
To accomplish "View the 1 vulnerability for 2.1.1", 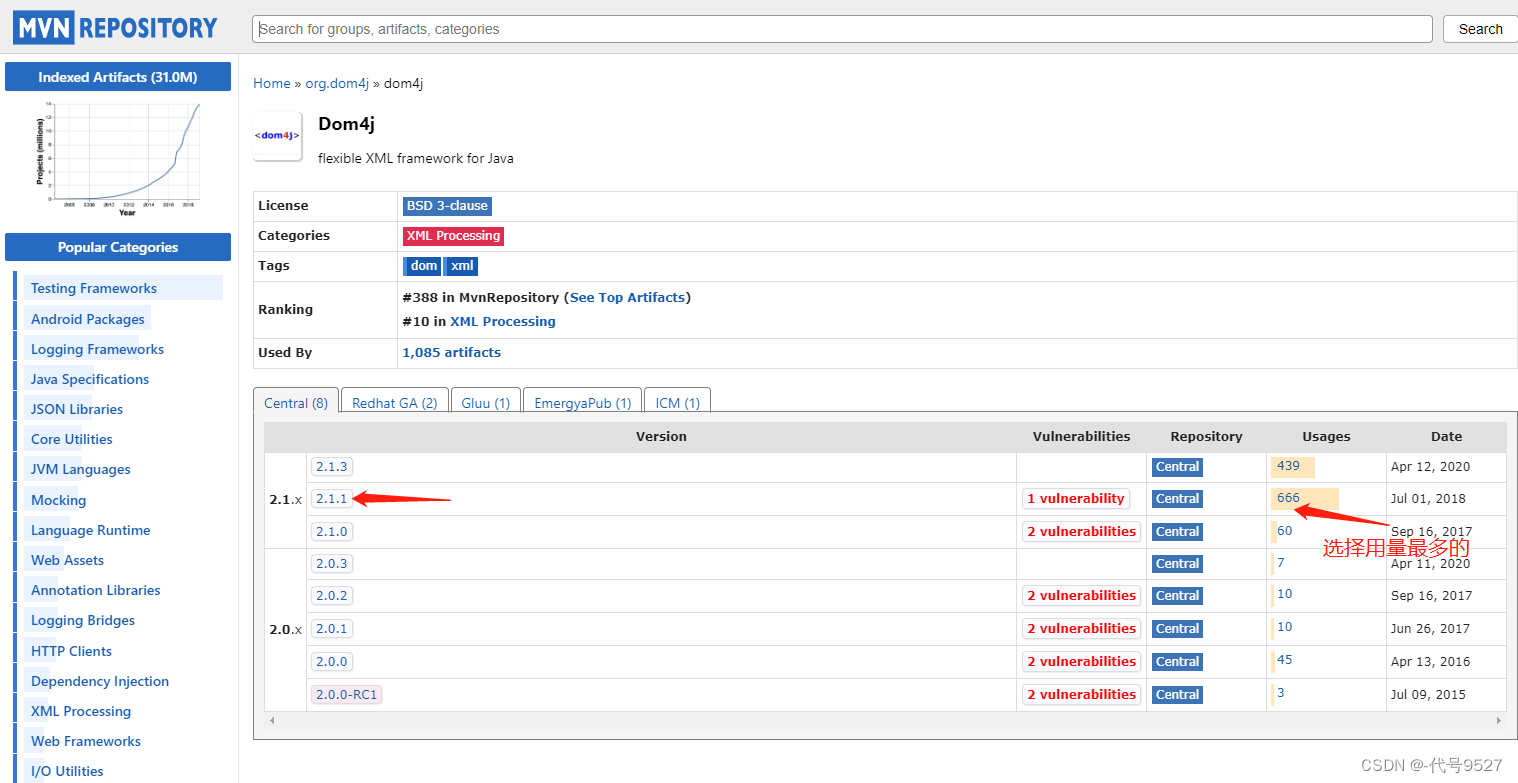I will pos(1076,499).
